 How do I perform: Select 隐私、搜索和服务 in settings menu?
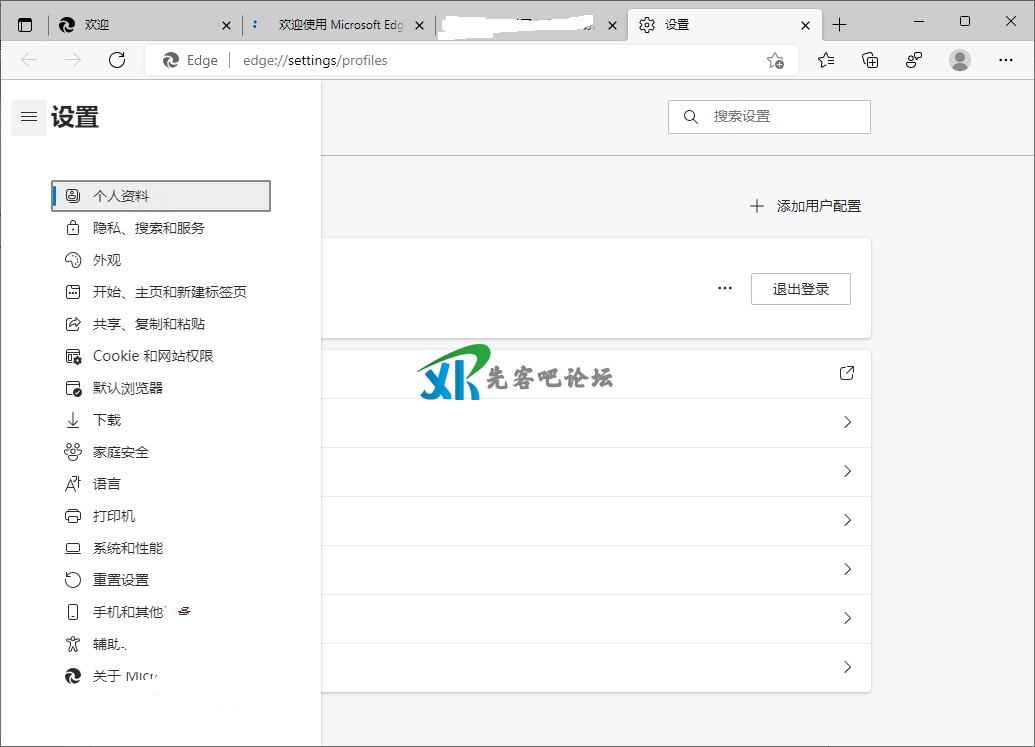pyautogui.click(x=148, y=228)
